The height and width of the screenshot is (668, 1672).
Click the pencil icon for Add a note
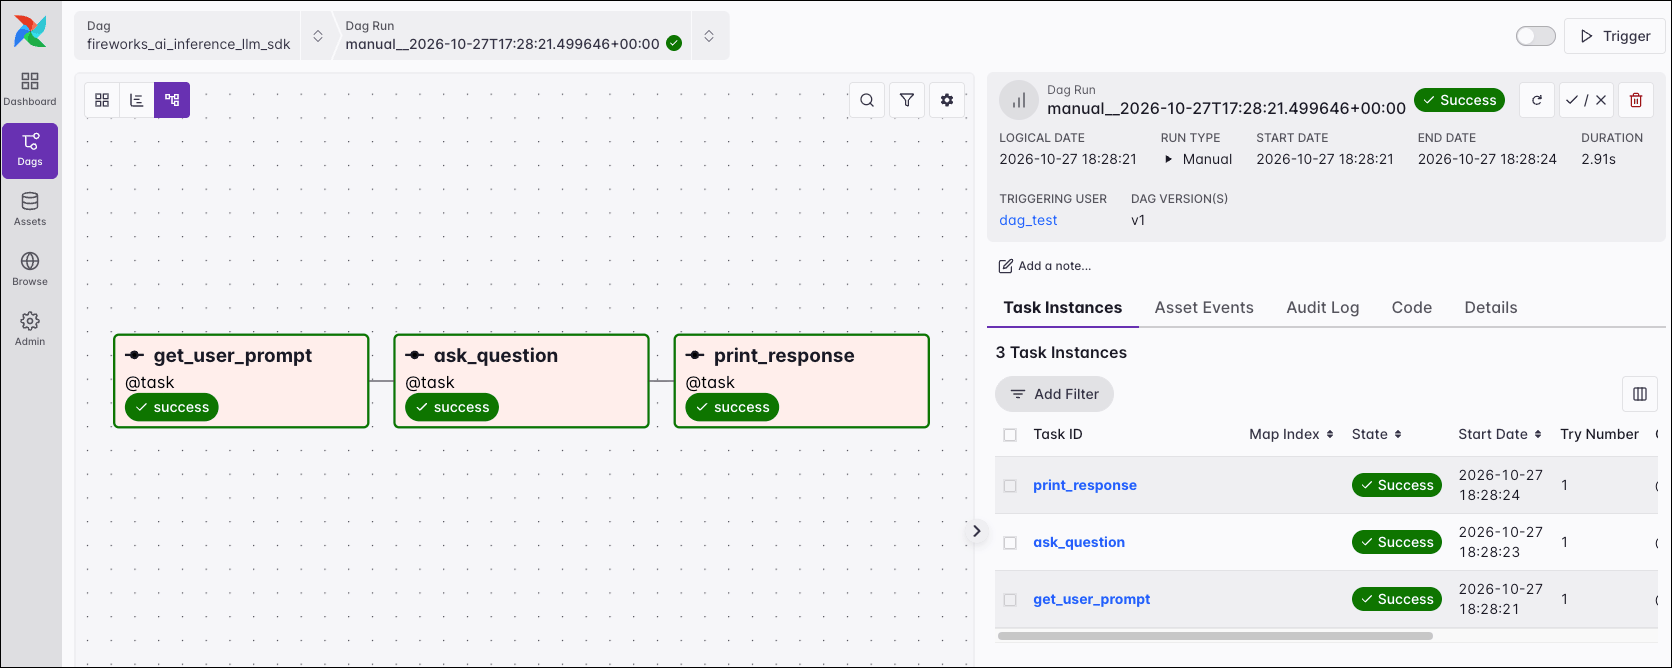[1006, 266]
